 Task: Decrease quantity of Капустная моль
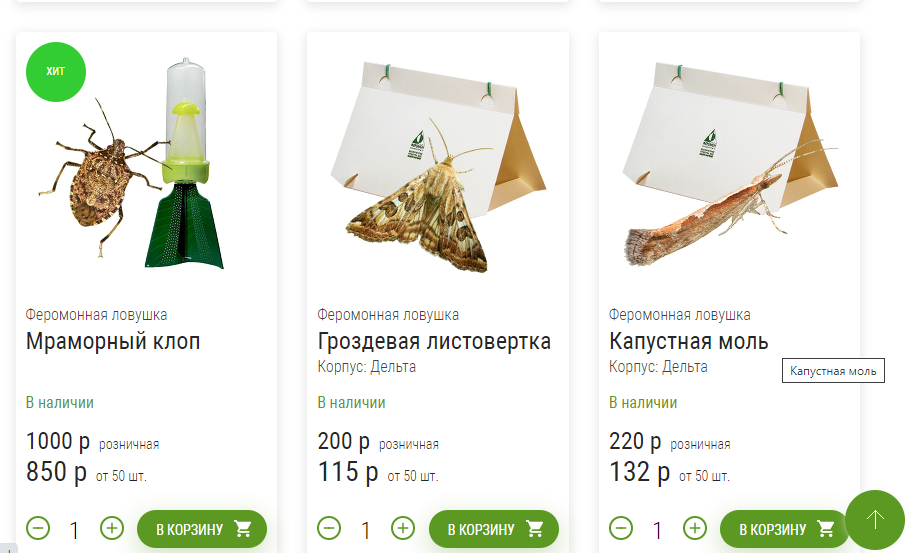tap(621, 528)
